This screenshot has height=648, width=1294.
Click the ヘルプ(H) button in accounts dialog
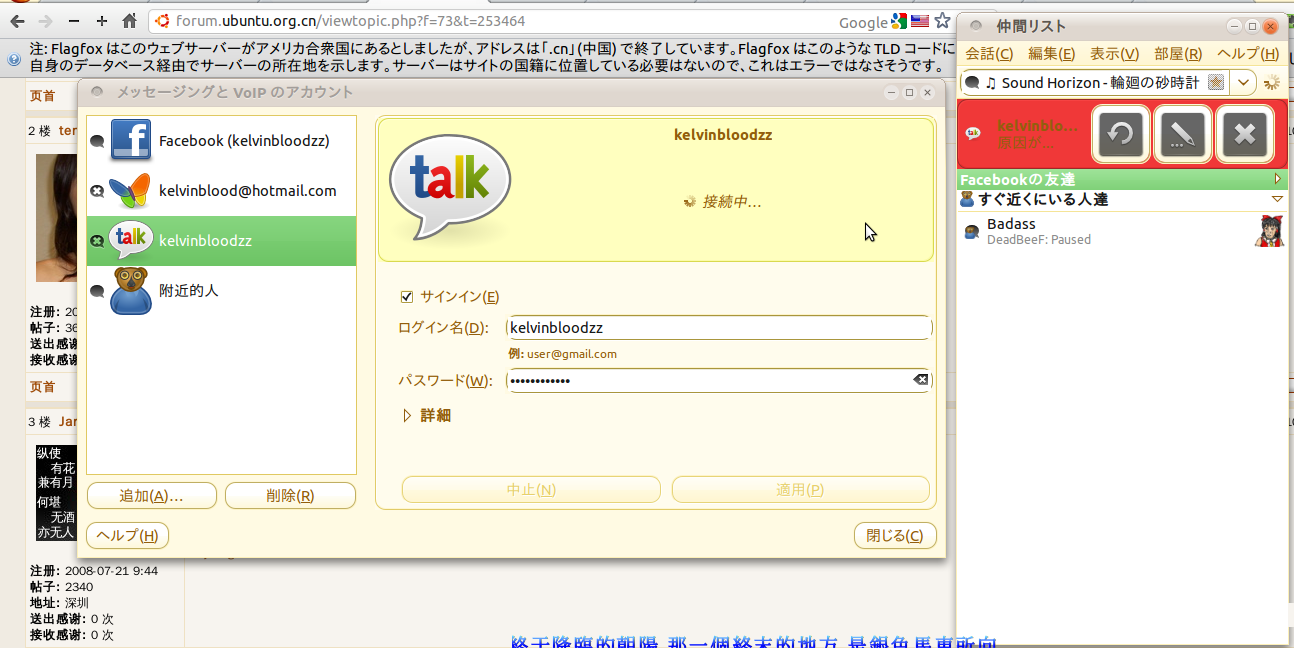click(x=128, y=536)
